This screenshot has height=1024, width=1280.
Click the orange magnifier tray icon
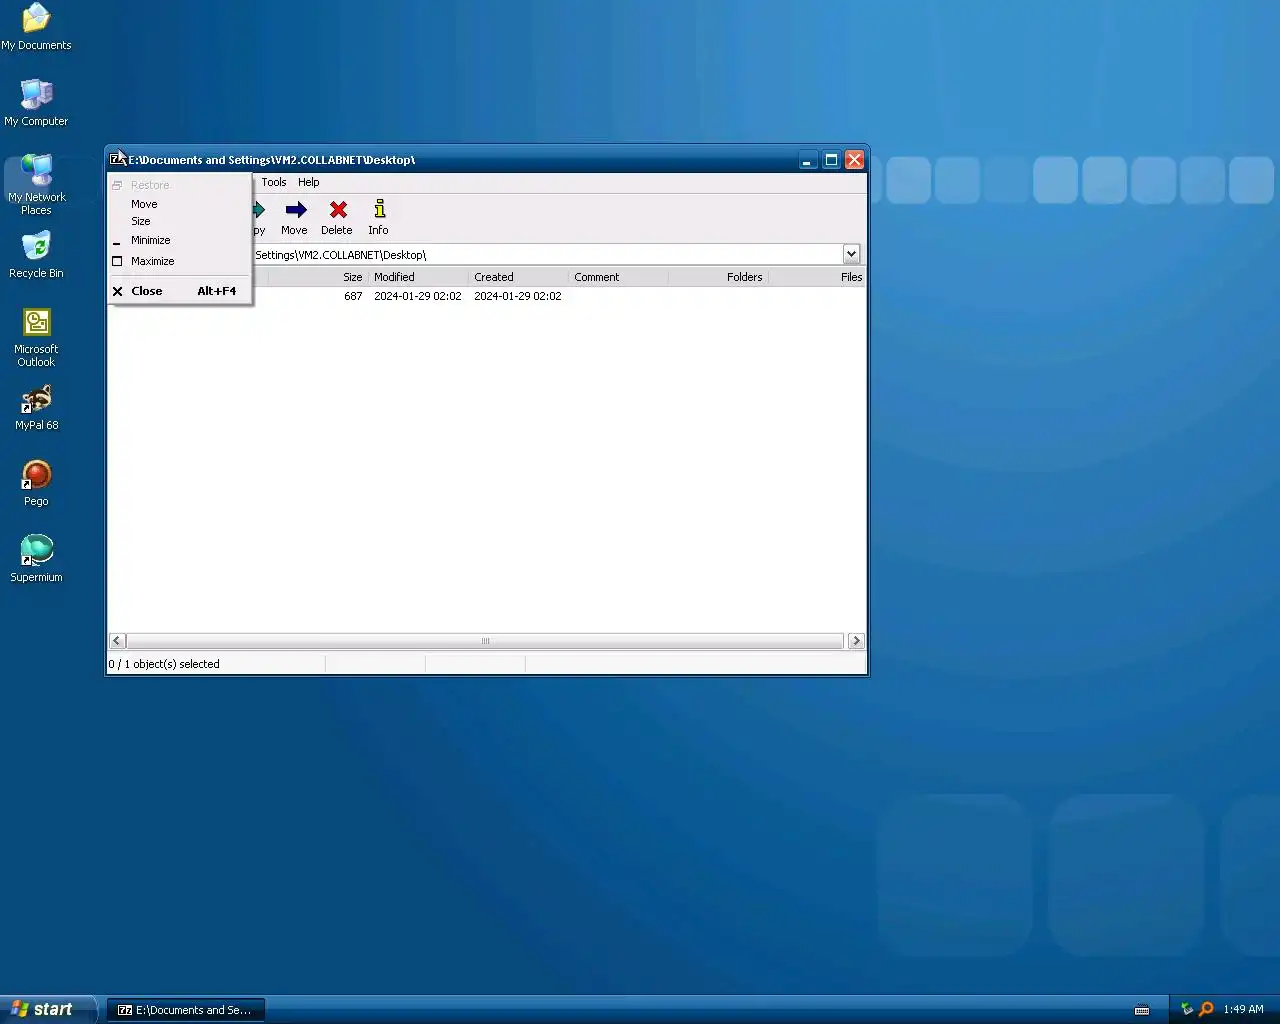[x=1206, y=1009]
